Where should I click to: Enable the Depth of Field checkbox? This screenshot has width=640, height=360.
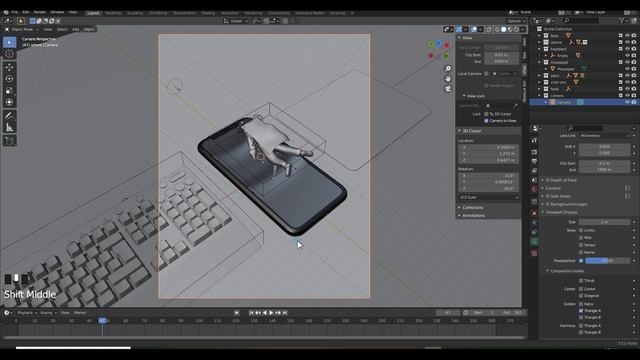(x=548, y=180)
